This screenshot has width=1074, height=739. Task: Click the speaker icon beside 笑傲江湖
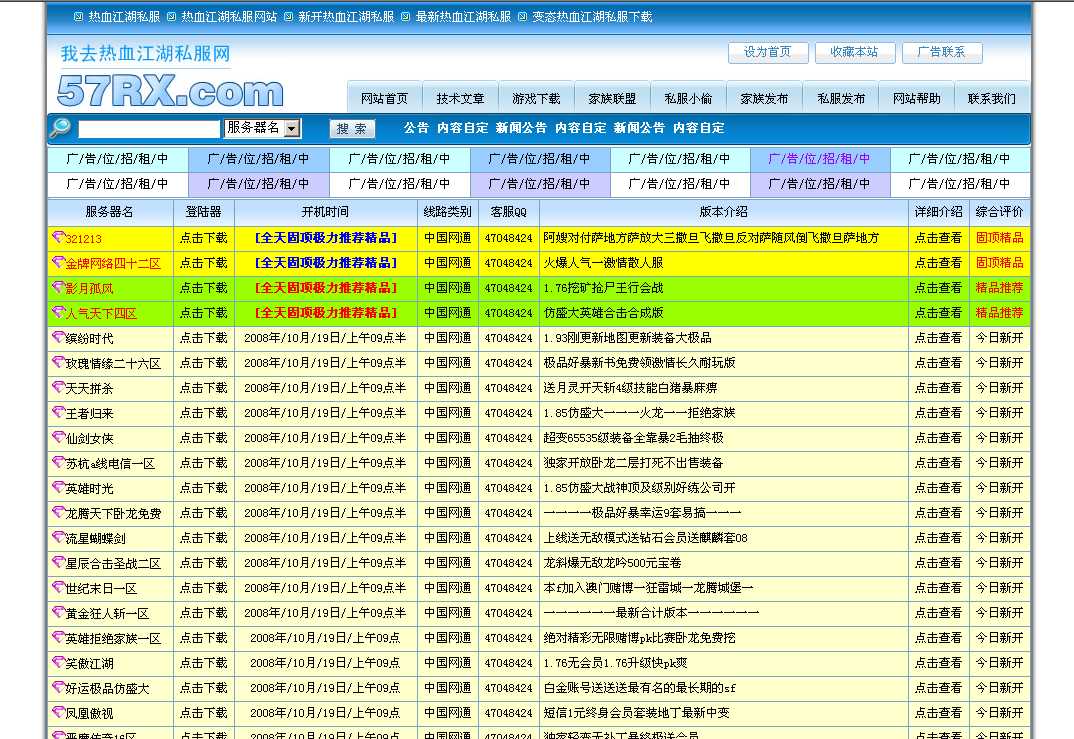pos(56,663)
